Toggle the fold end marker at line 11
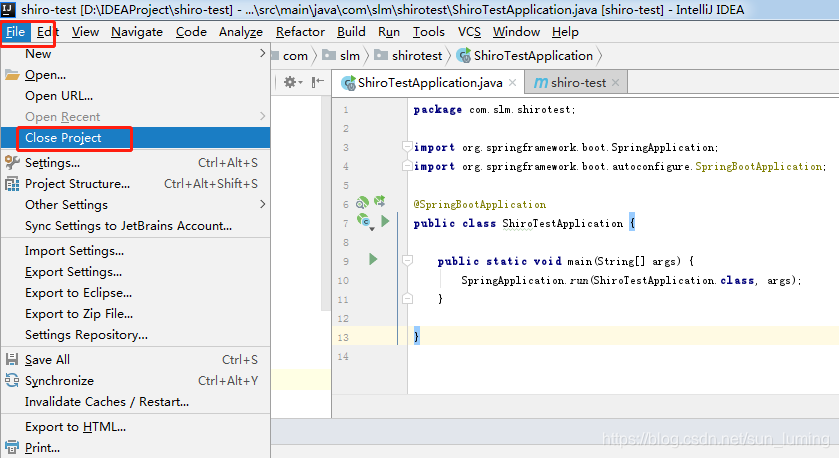This screenshot has width=839, height=458. (407, 299)
